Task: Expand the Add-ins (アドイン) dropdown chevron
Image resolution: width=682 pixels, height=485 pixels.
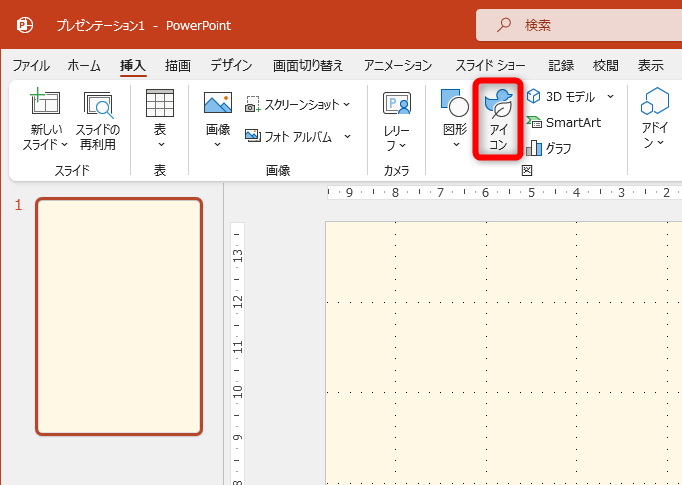Action: click(661, 143)
